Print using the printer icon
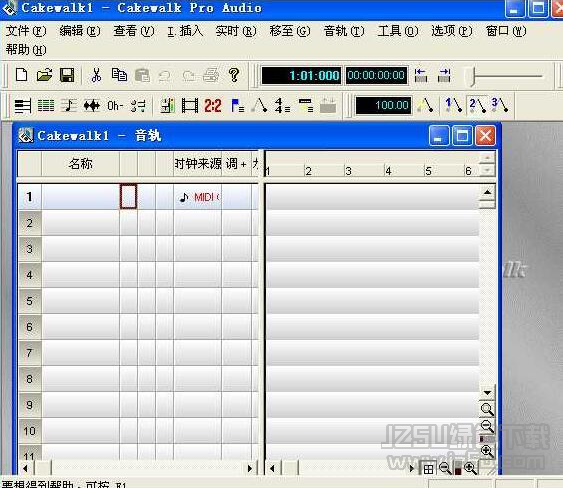The height and width of the screenshot is (488, 563). tap(211, 75)
